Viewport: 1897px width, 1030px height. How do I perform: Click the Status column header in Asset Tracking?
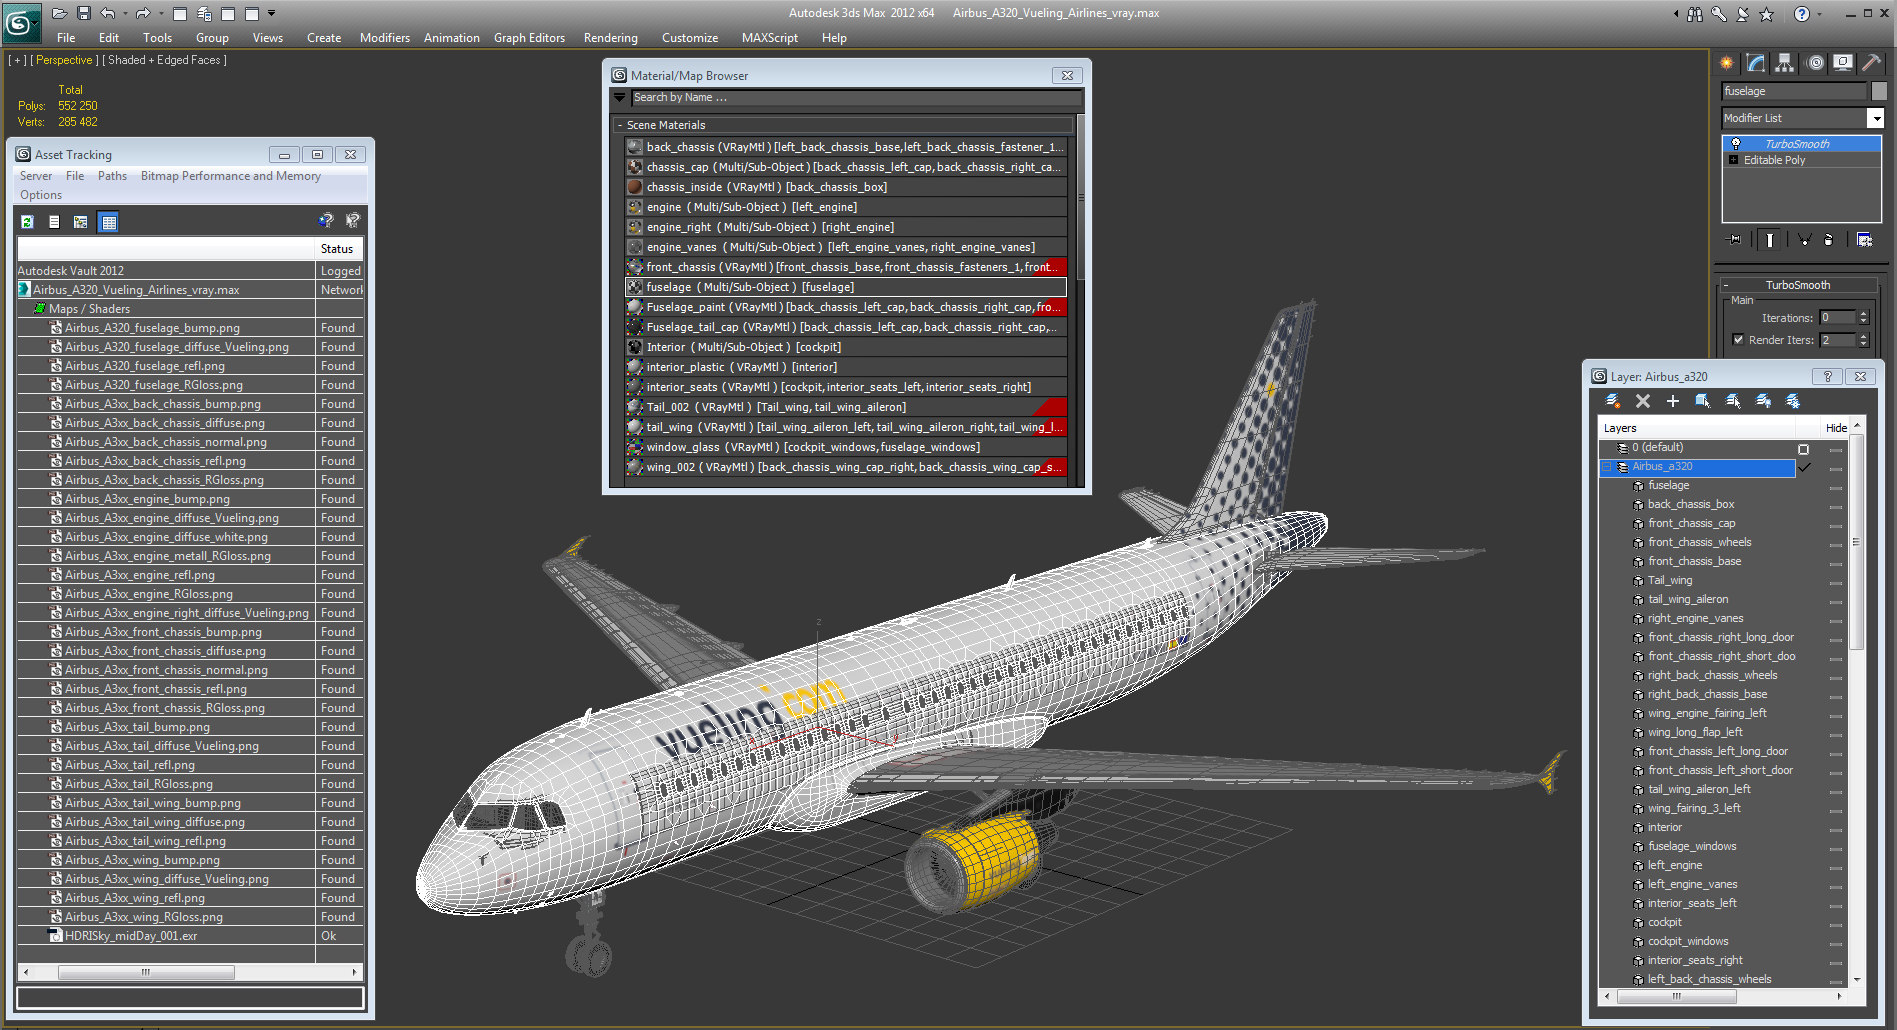tap(338, 249)
